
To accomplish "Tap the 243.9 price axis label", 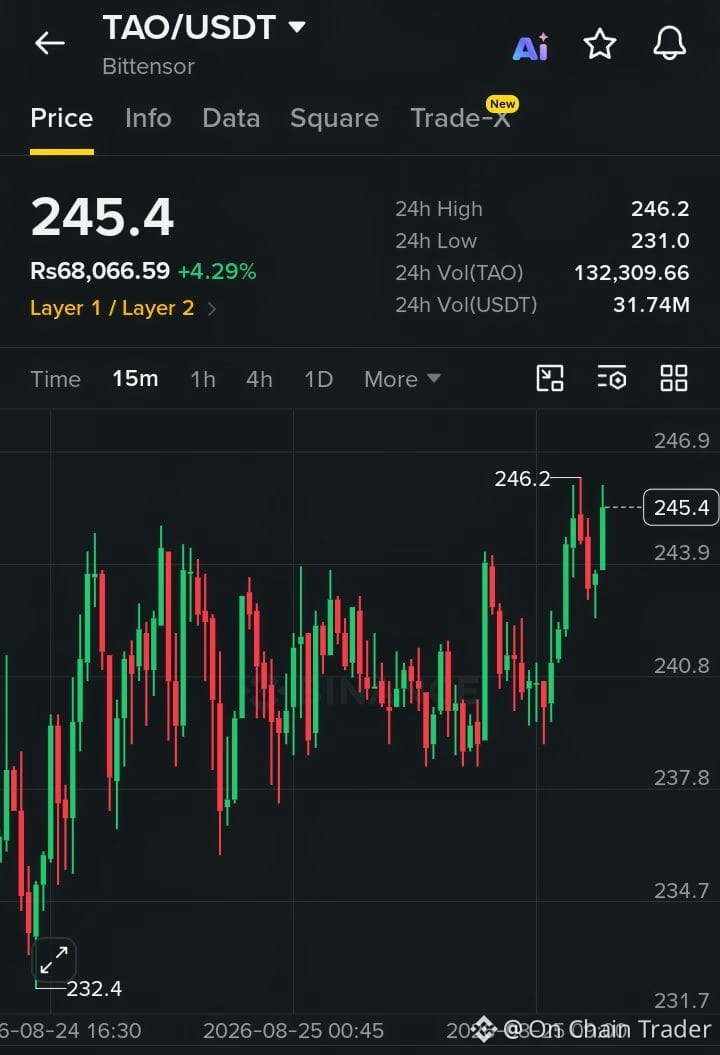I will pyautogui.click(x=682, y=553).
